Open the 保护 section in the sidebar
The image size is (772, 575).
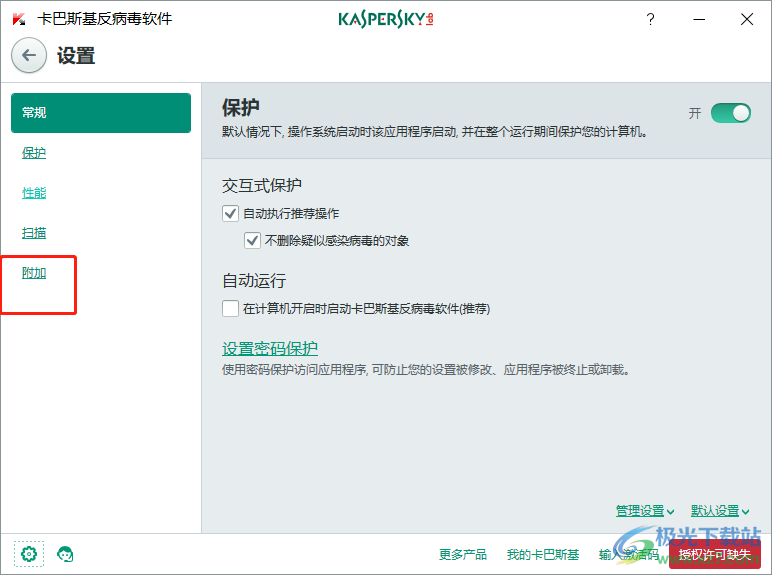[x=34, y=153]
